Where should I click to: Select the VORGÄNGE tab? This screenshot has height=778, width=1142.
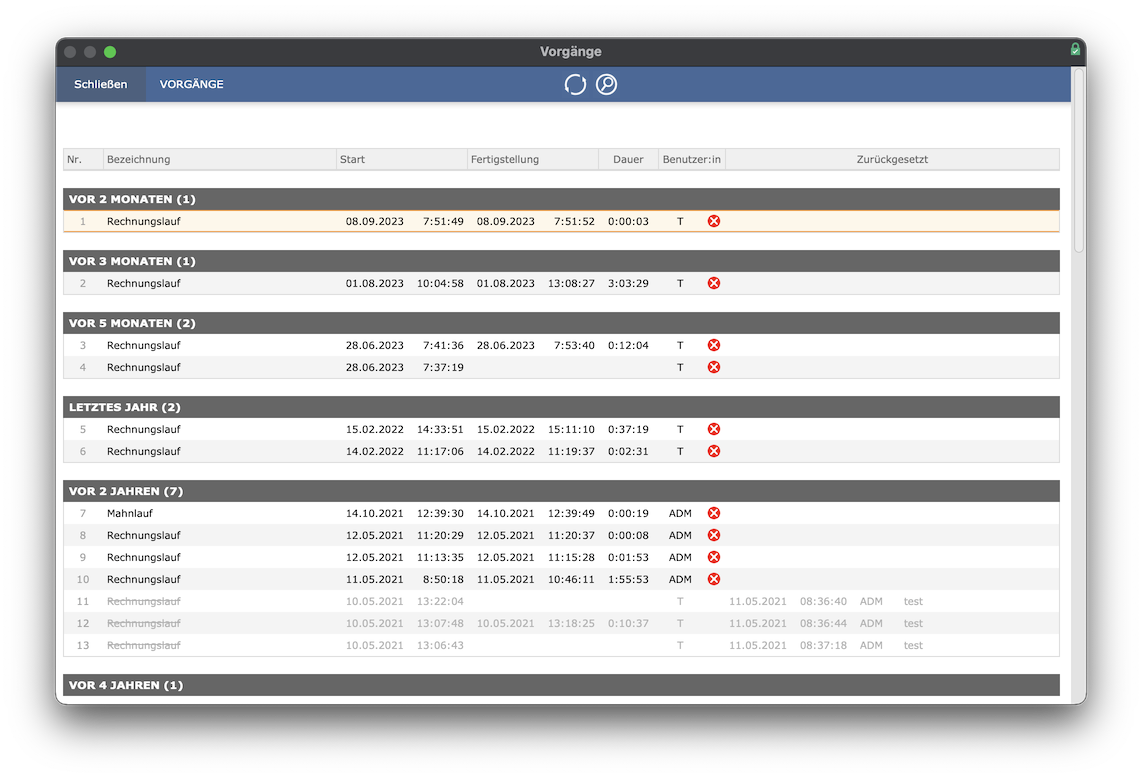coord(192,85)
